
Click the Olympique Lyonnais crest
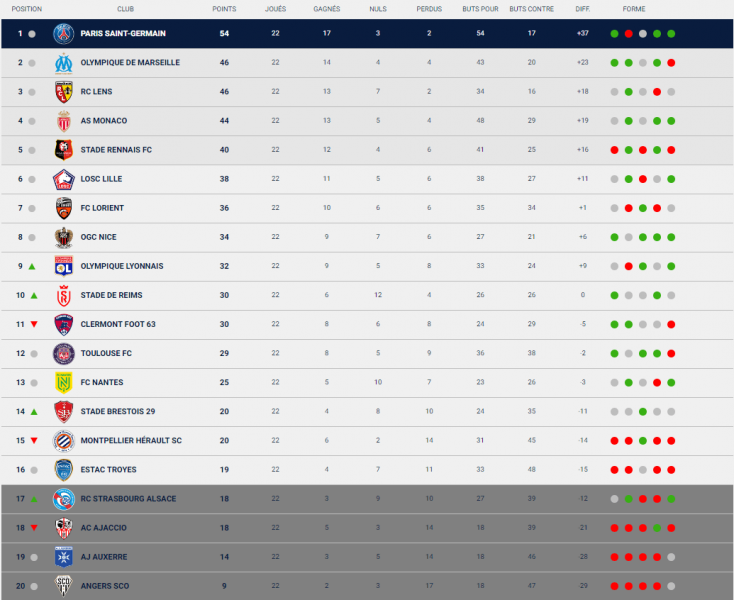coord(64,266)
